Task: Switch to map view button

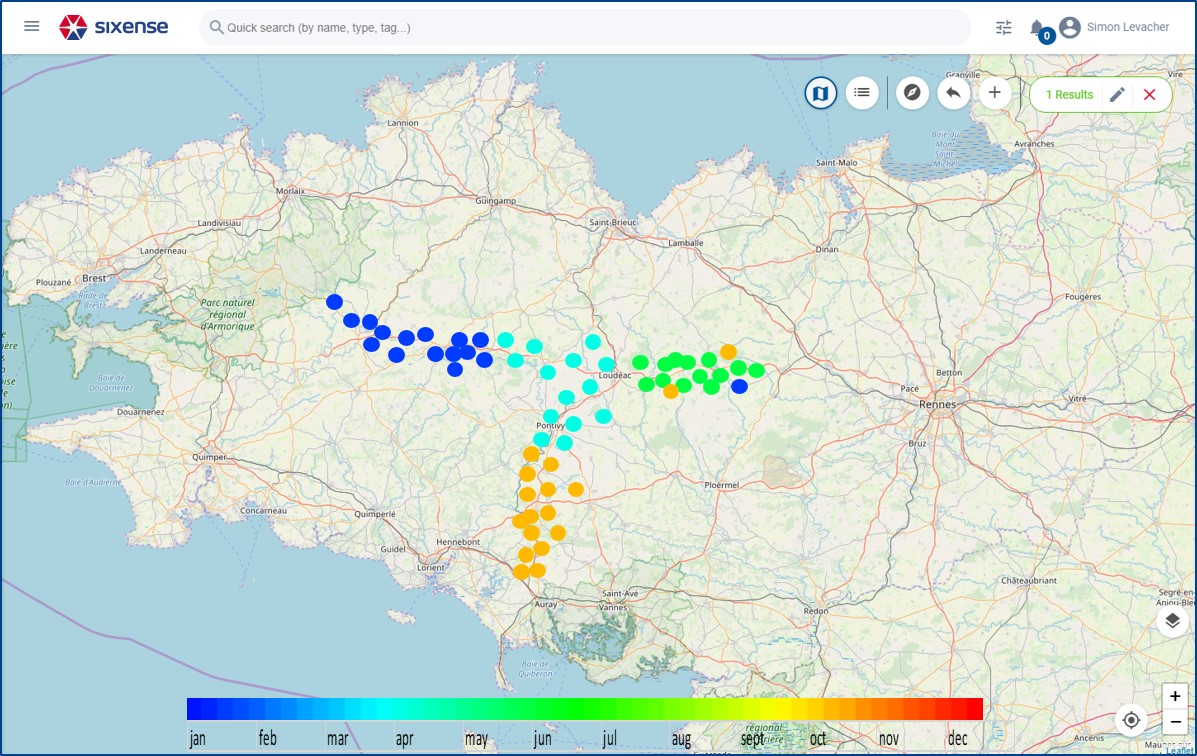Action: click(x=821, y=93)
